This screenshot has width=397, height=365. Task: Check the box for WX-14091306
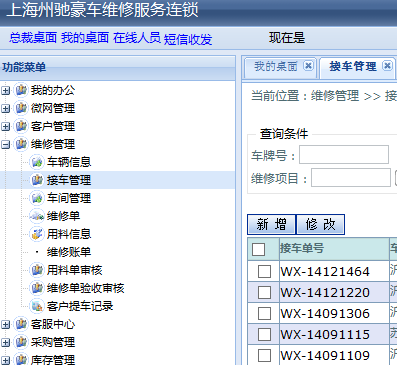point(264,313)
